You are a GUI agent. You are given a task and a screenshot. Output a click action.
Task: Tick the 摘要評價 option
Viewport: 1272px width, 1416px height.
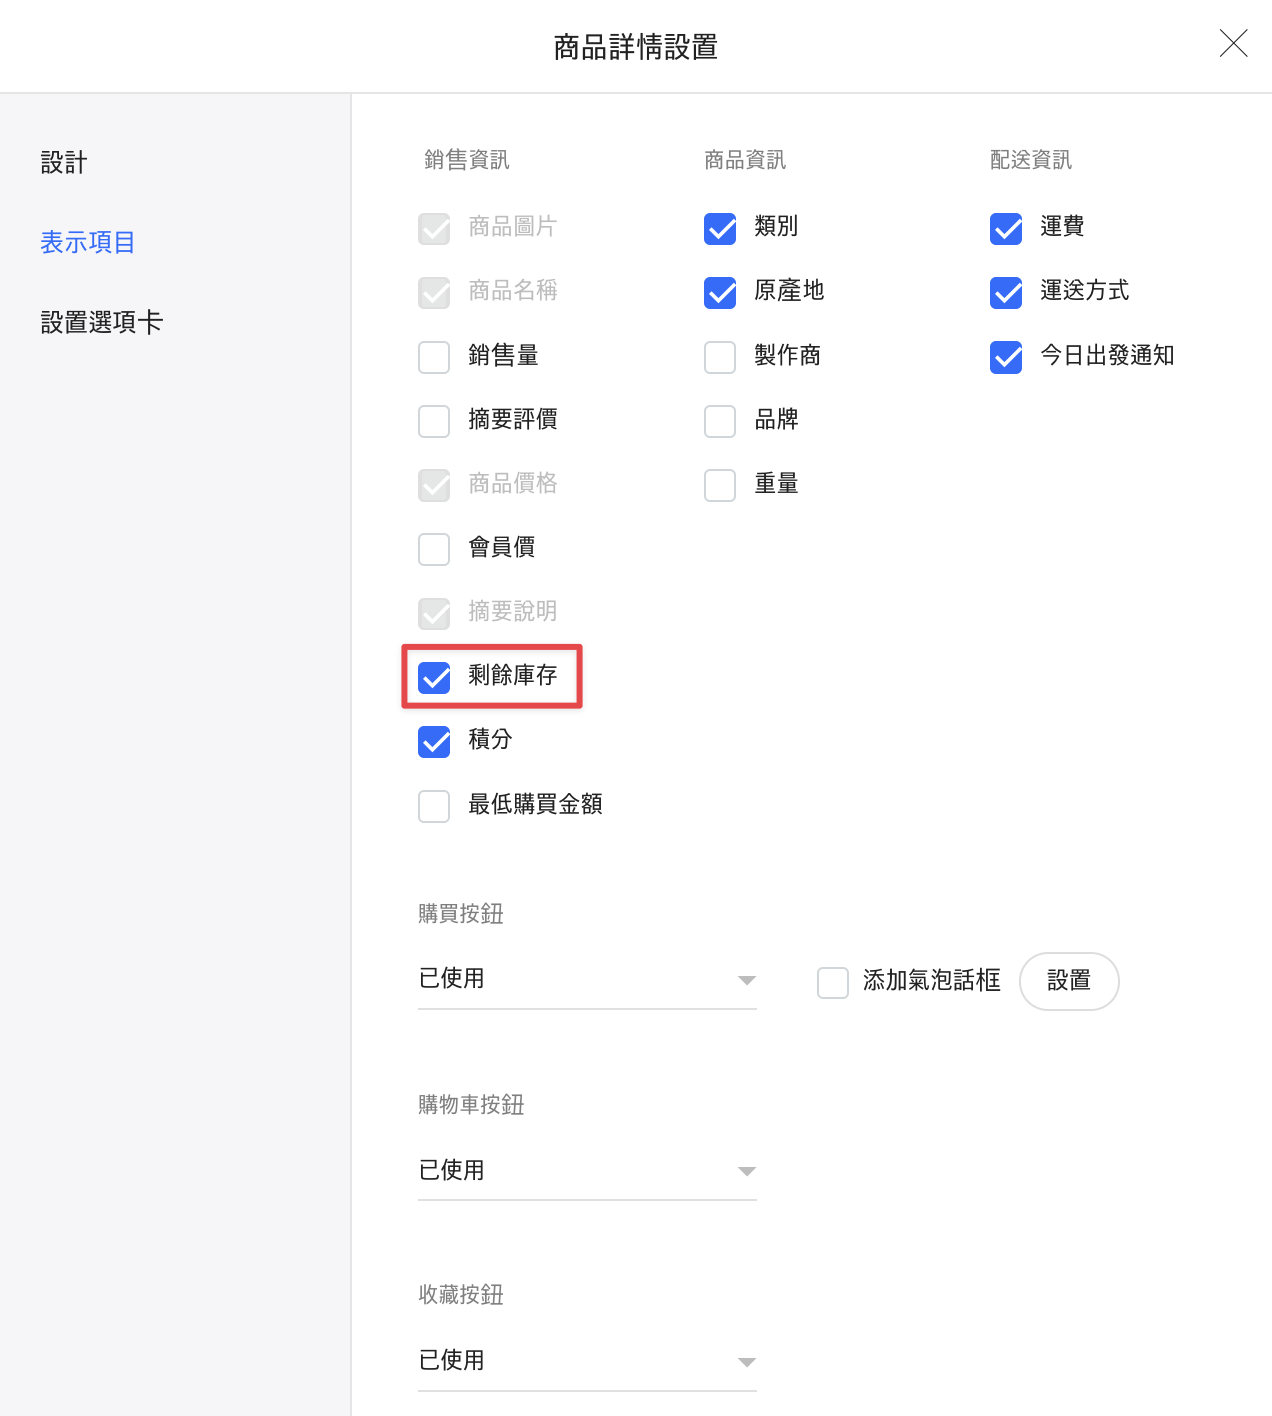click(x=434, y=421)
